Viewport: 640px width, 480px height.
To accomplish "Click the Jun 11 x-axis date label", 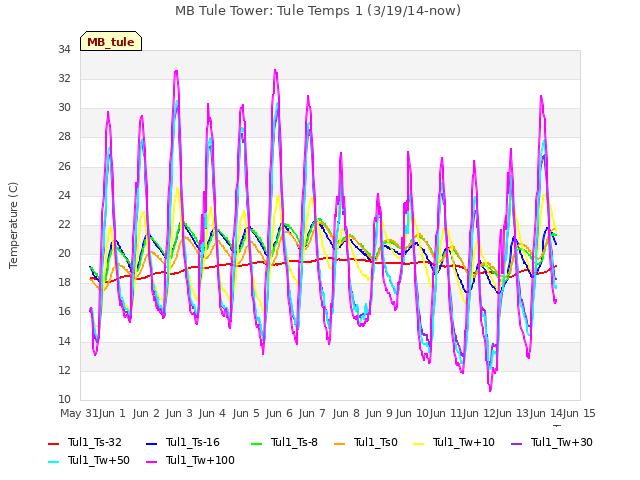I will [x=446, y=413].
